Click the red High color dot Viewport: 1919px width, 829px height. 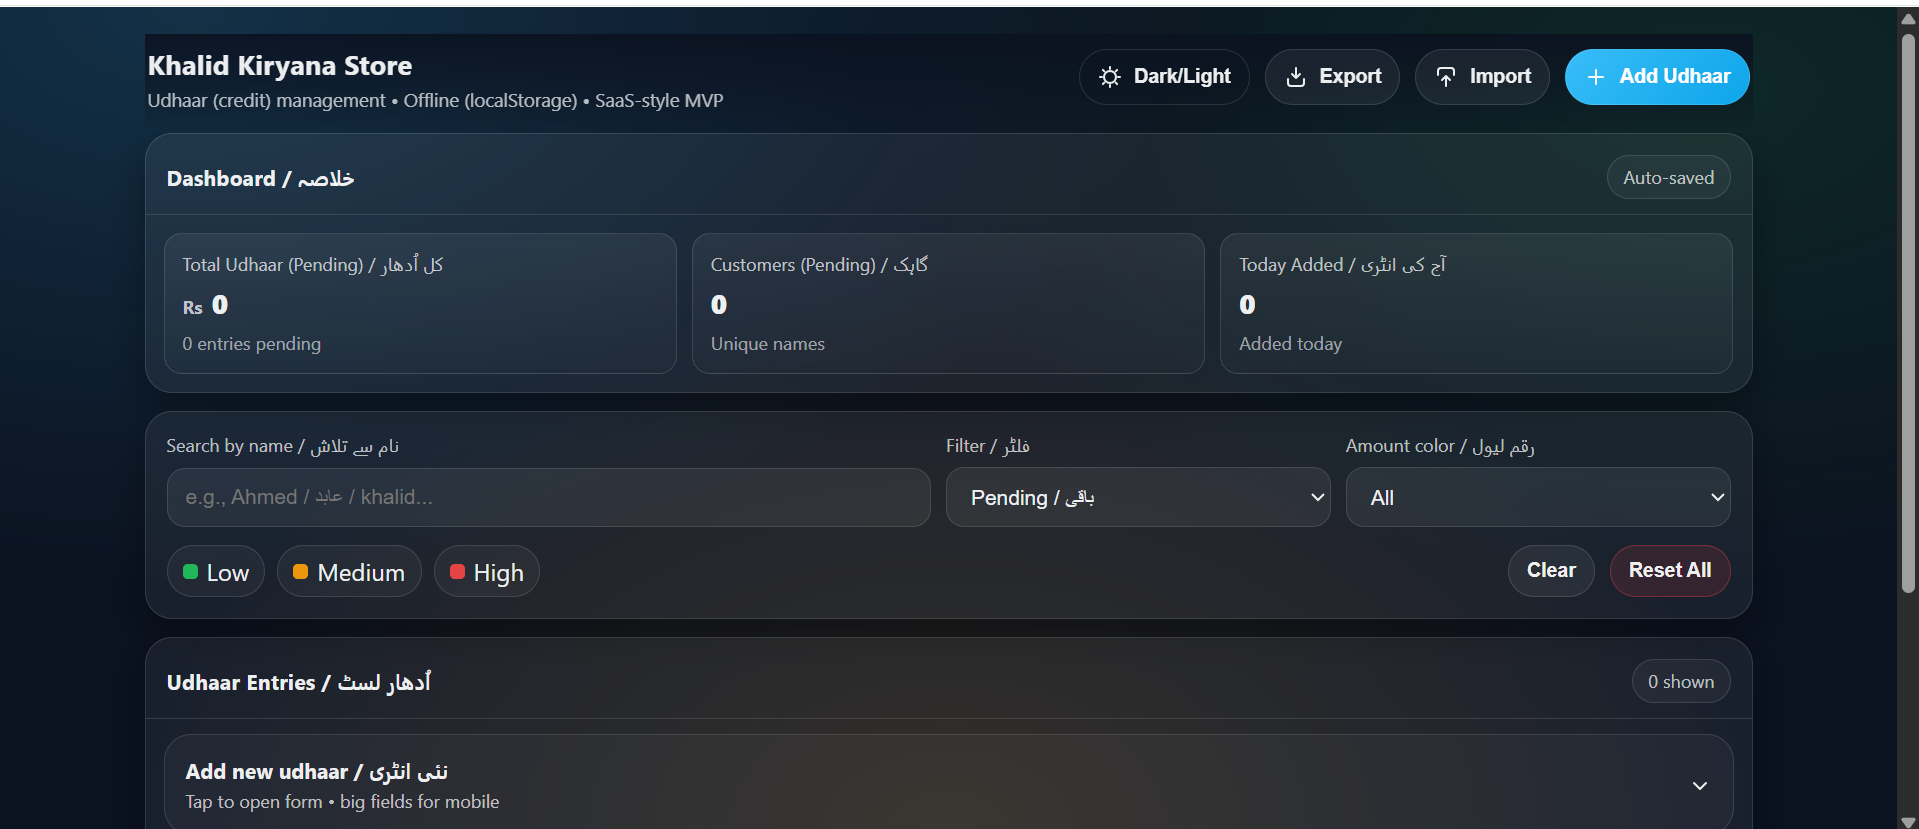[457, 572]
